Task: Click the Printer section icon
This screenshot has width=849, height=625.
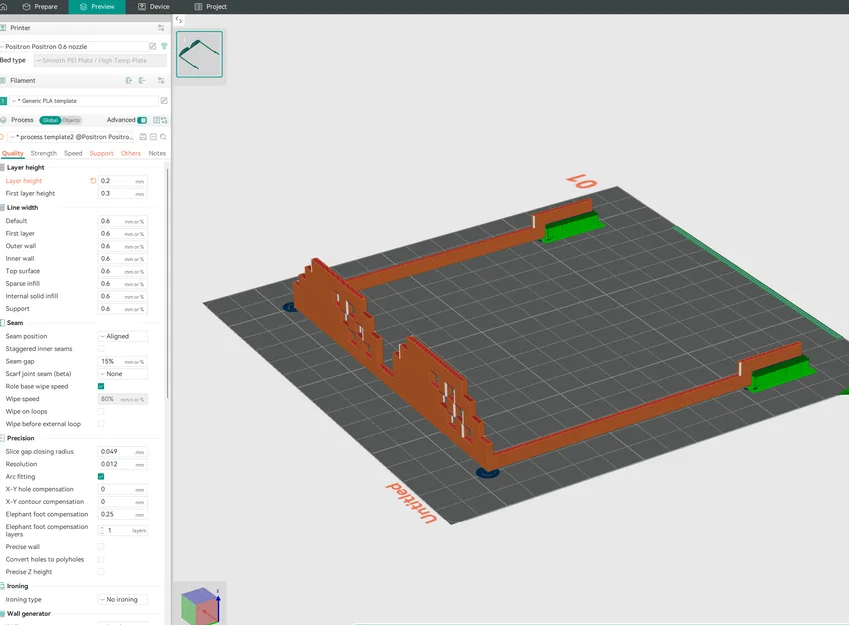Action: click(3, 28)
